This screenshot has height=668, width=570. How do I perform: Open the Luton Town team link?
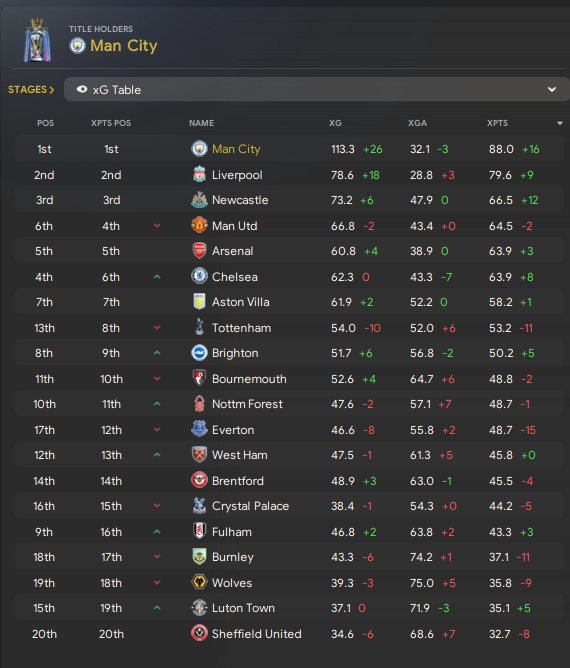click(243, 608)
